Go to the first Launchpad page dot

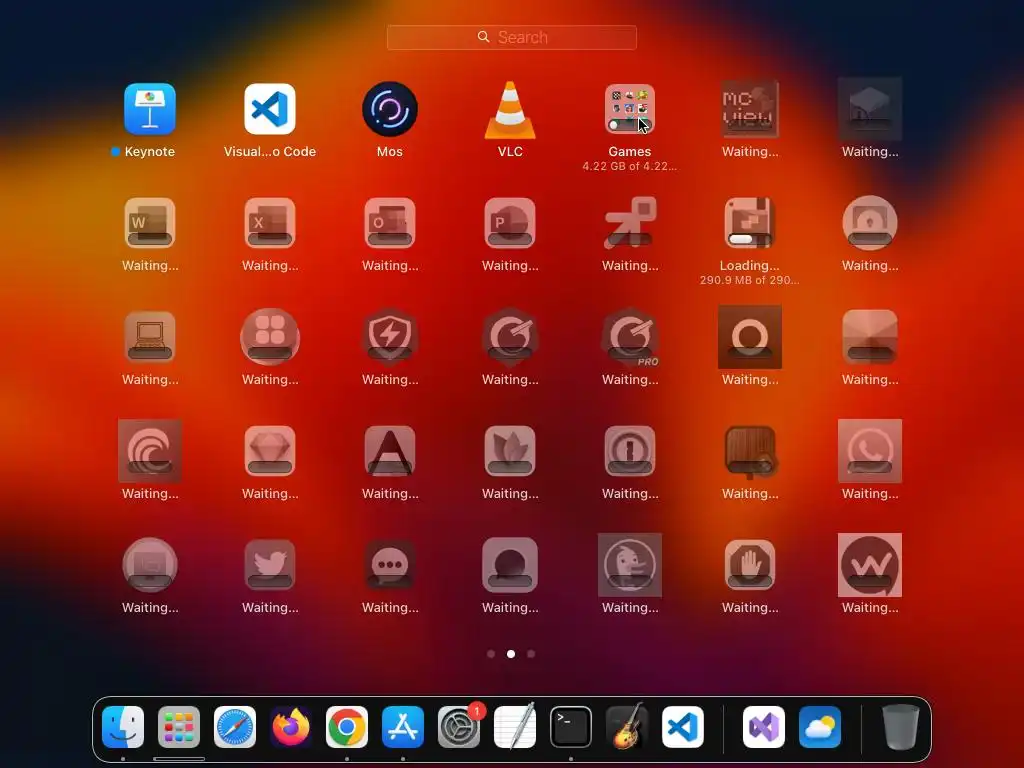click(491, 654)
